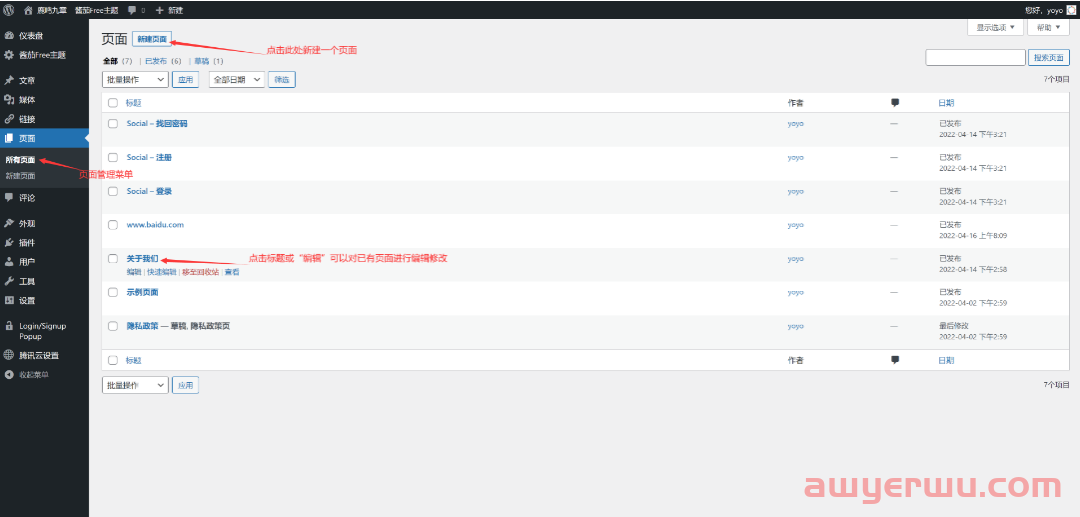Check the box for Social – 注册

(x=113, y=158)
